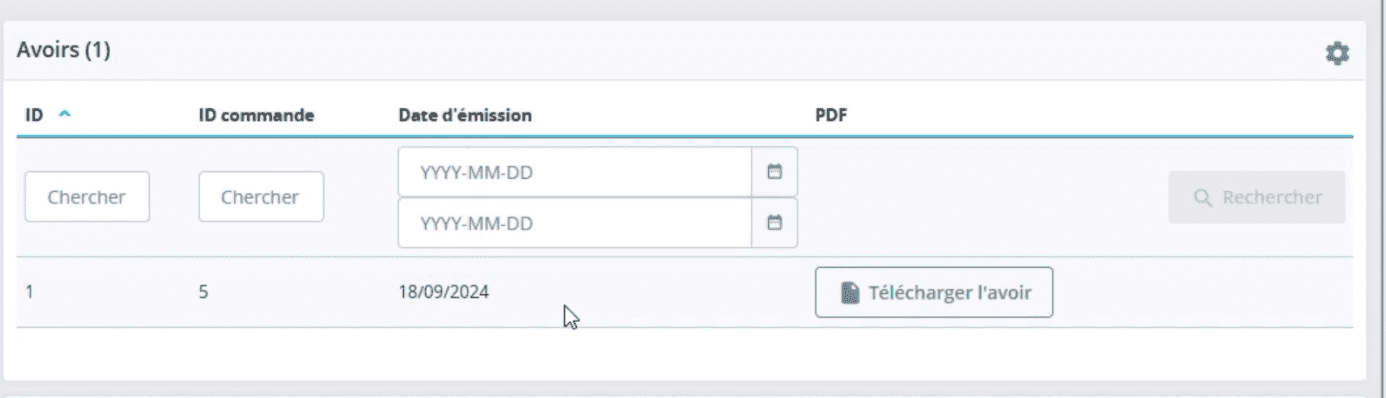Click the Date d'émission column header
Viewport: 1386px width, 398px height.
point(465,115)
